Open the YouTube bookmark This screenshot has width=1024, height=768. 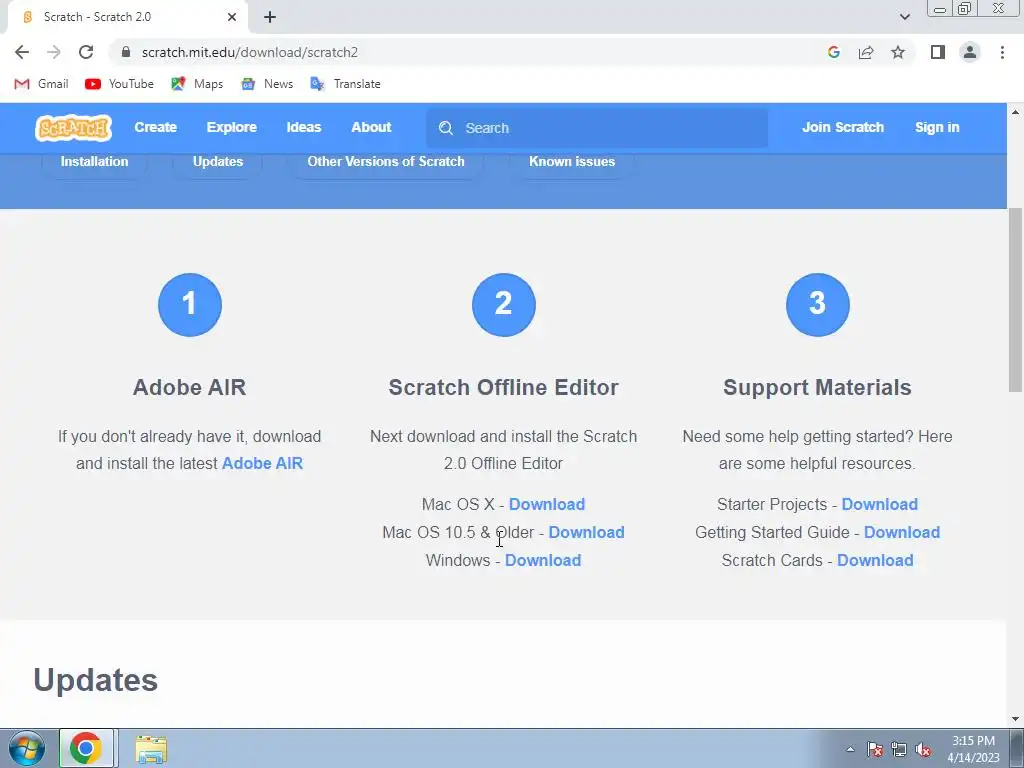(120, 84)
